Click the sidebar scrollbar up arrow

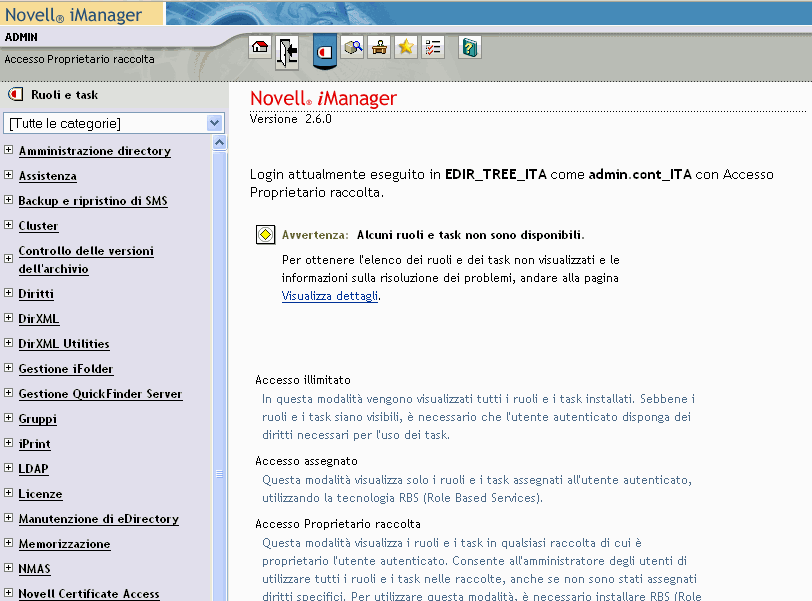(220, 142)
